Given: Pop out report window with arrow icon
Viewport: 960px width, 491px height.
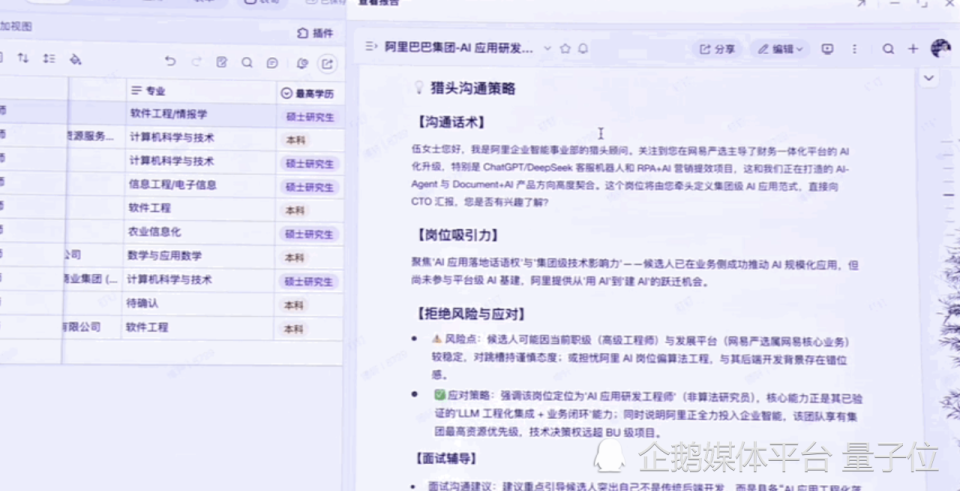Looking at the screenshot, I should tap(861, 3).
